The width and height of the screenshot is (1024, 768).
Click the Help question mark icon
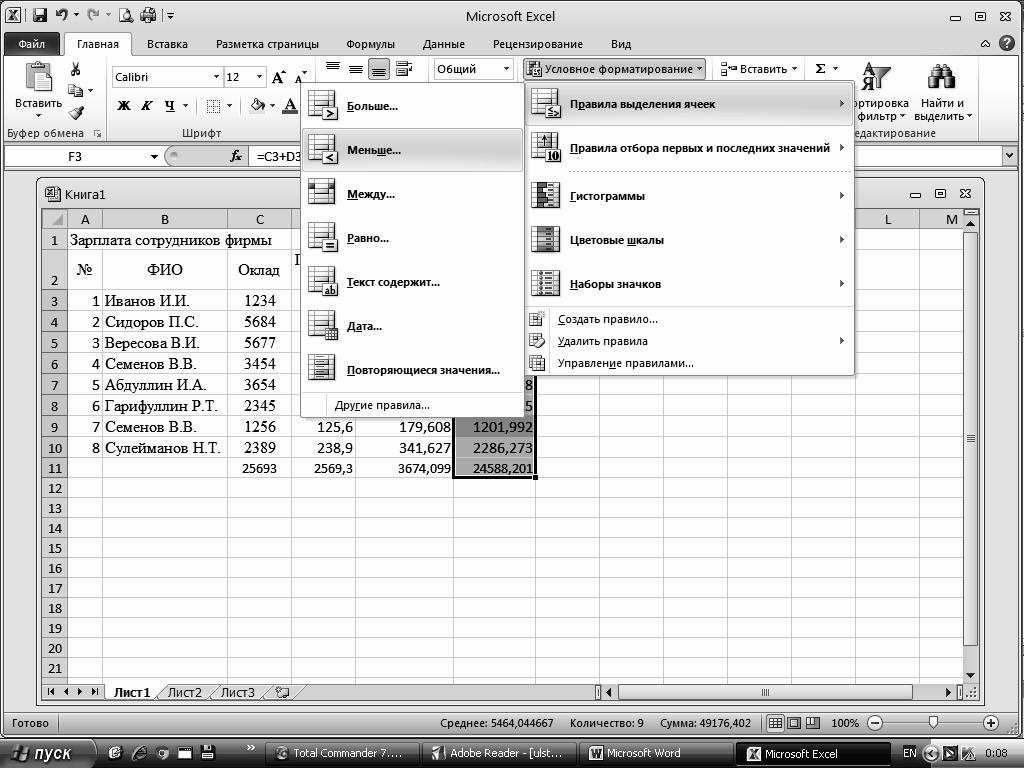point(1006,44)
